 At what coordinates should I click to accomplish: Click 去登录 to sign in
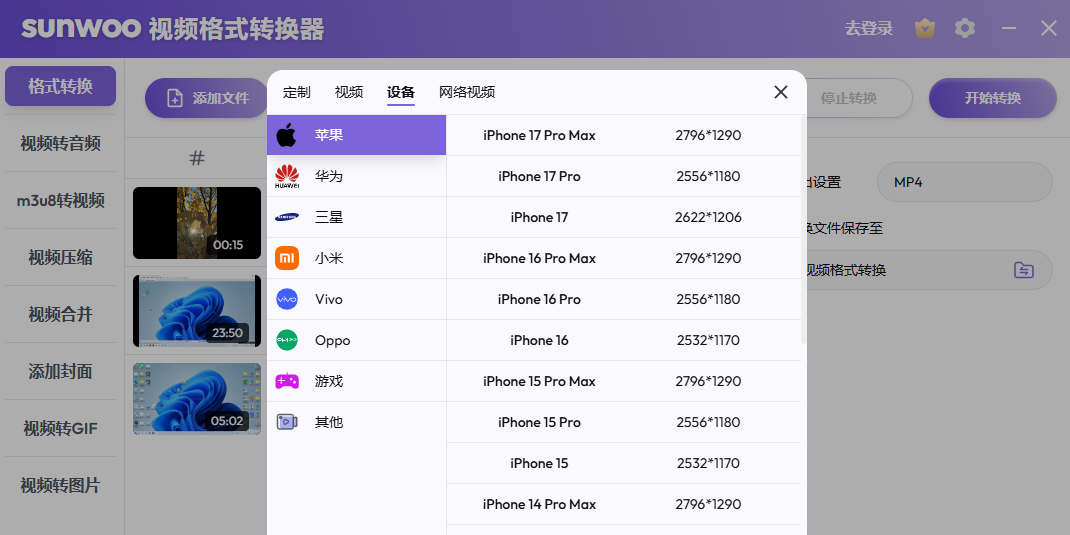coord(869,28)
